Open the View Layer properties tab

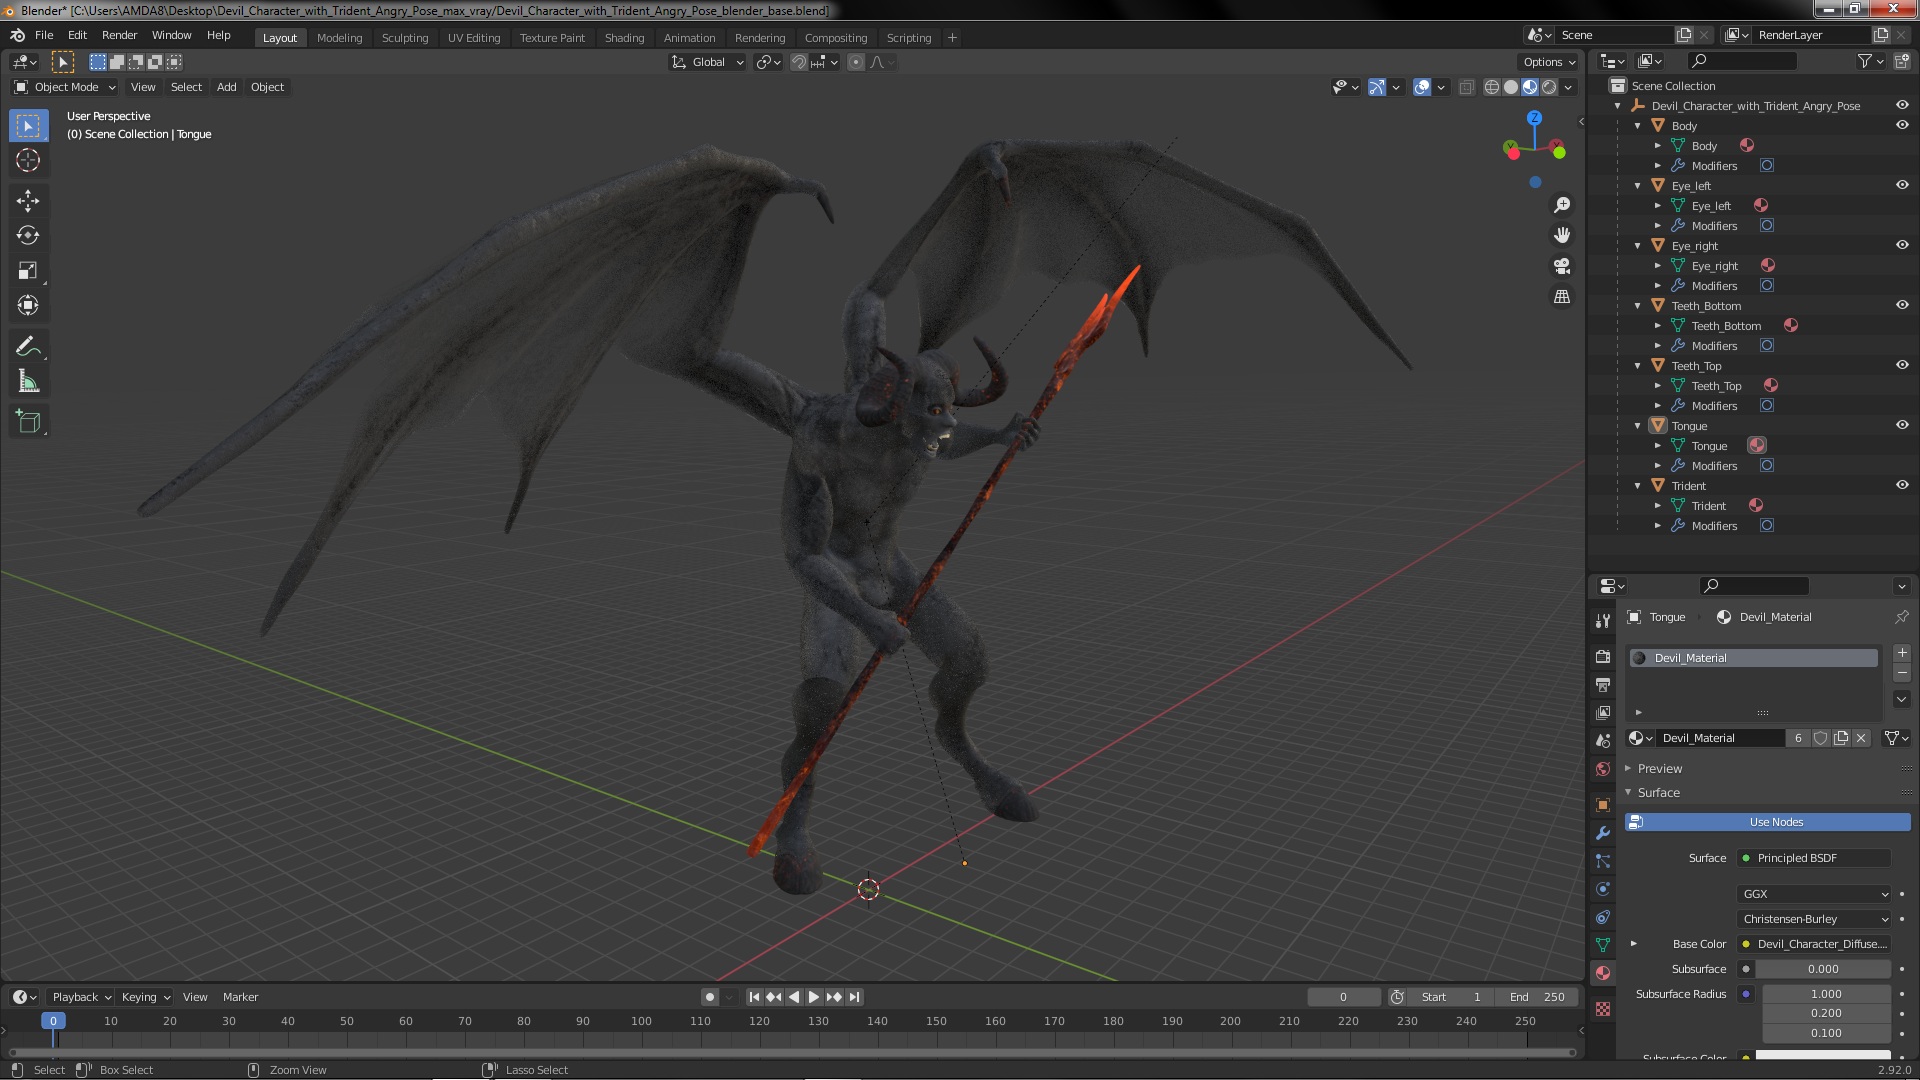(1603, 713)
